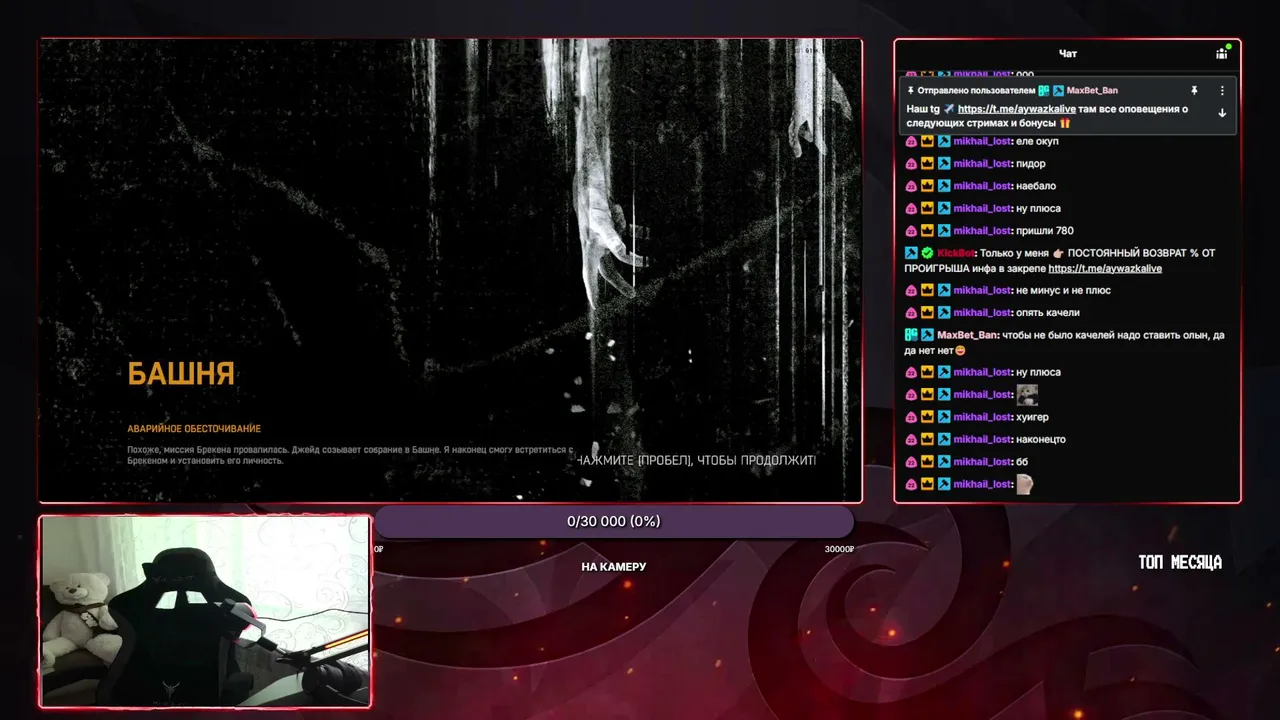Click the "наконецто" chat message text
The width and height of the screenshot is (1280, 720).
point(1041,439)
